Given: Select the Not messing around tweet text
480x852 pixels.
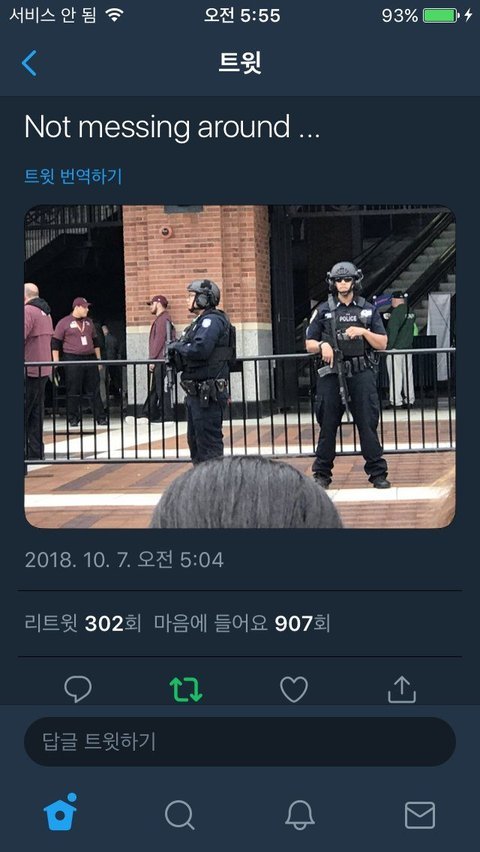Looking at the screenshot, I should click(172, 127).
